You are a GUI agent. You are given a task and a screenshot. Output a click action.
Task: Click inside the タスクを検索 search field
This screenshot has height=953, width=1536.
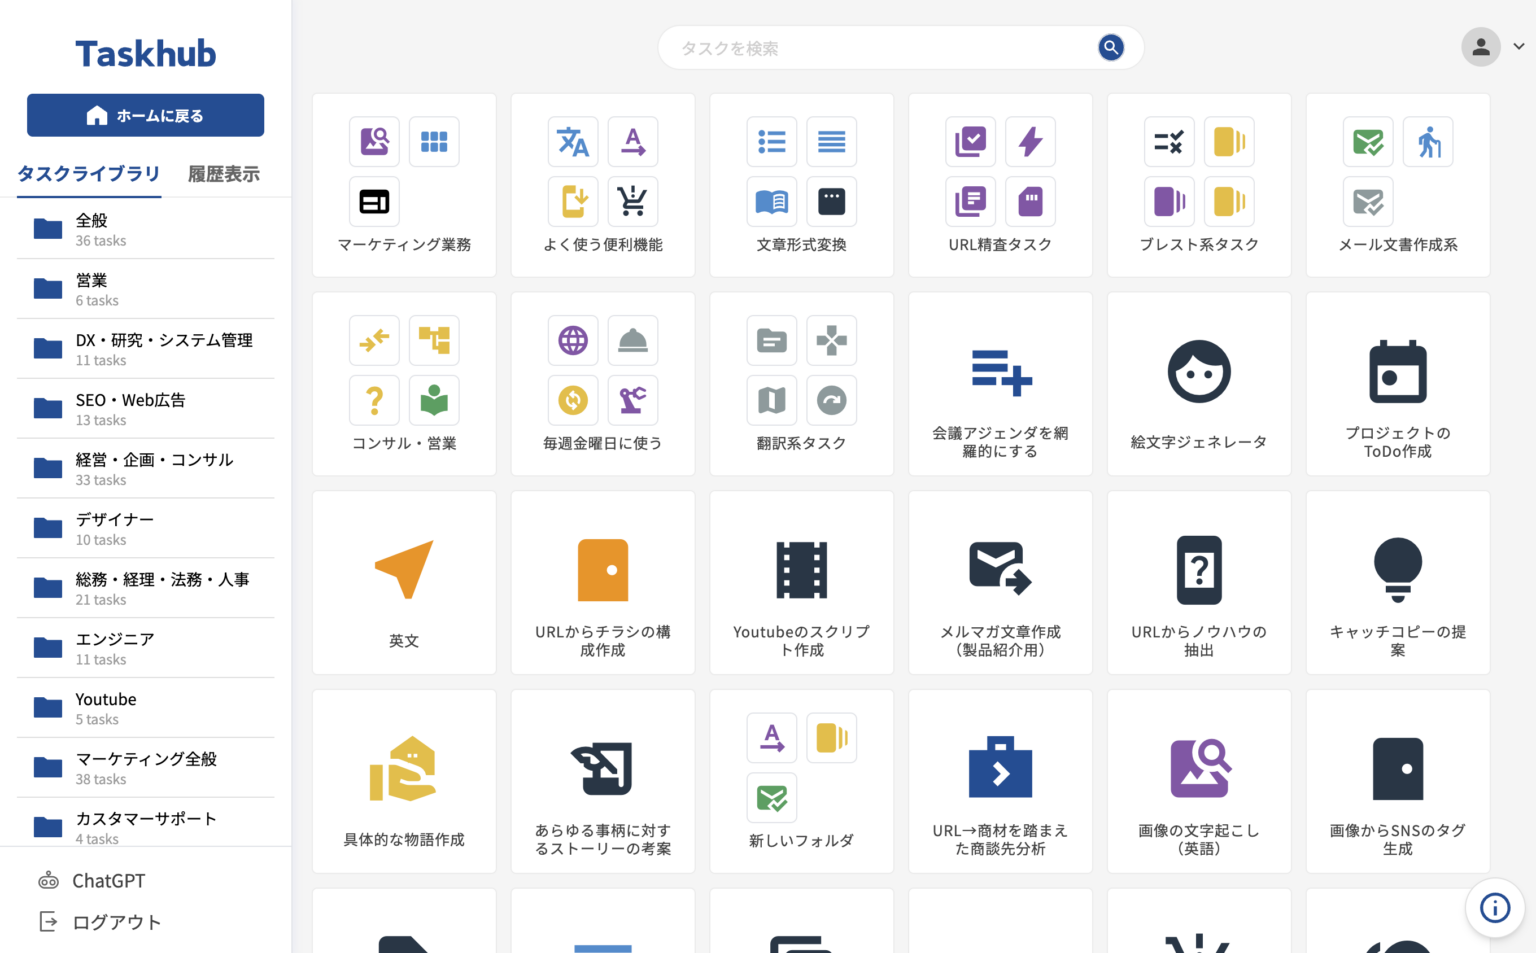click(880, 47)
